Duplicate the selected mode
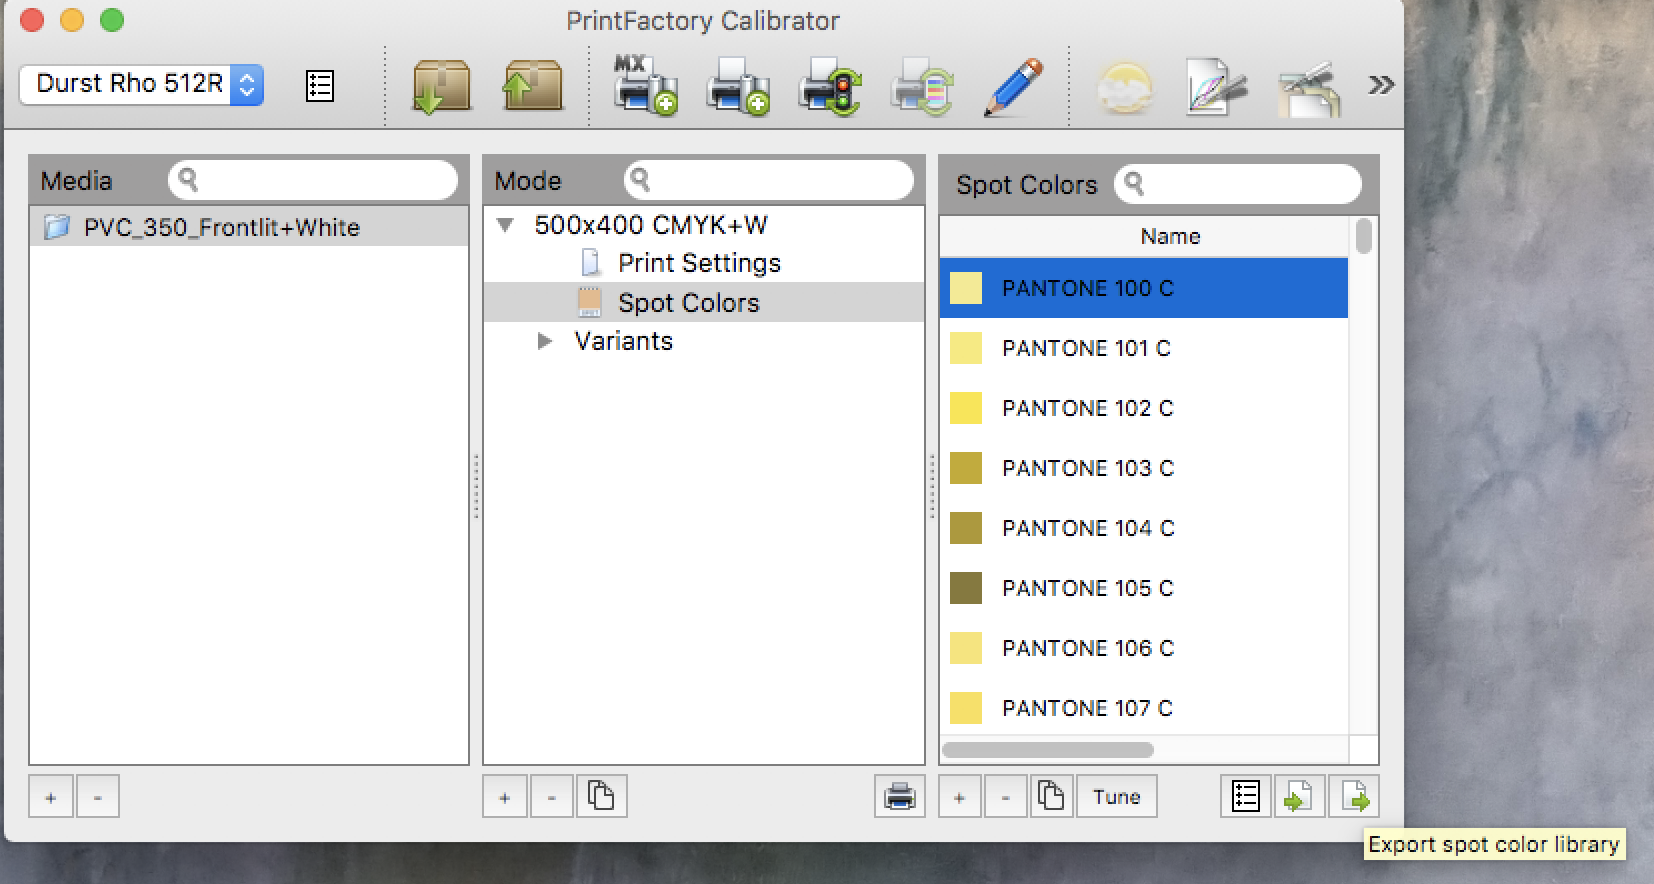Viewport: 1654px width, 884px height. coord(601,797)
